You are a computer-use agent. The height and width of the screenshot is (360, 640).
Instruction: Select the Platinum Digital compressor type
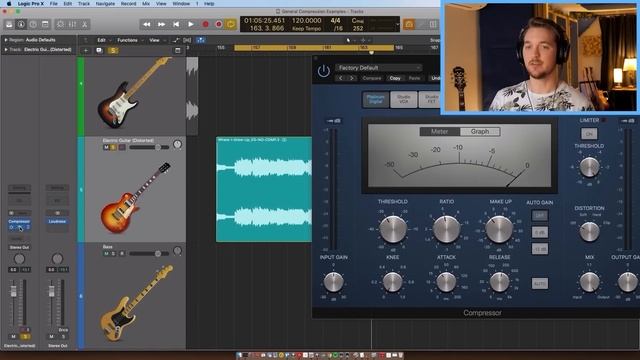(376, 99)
